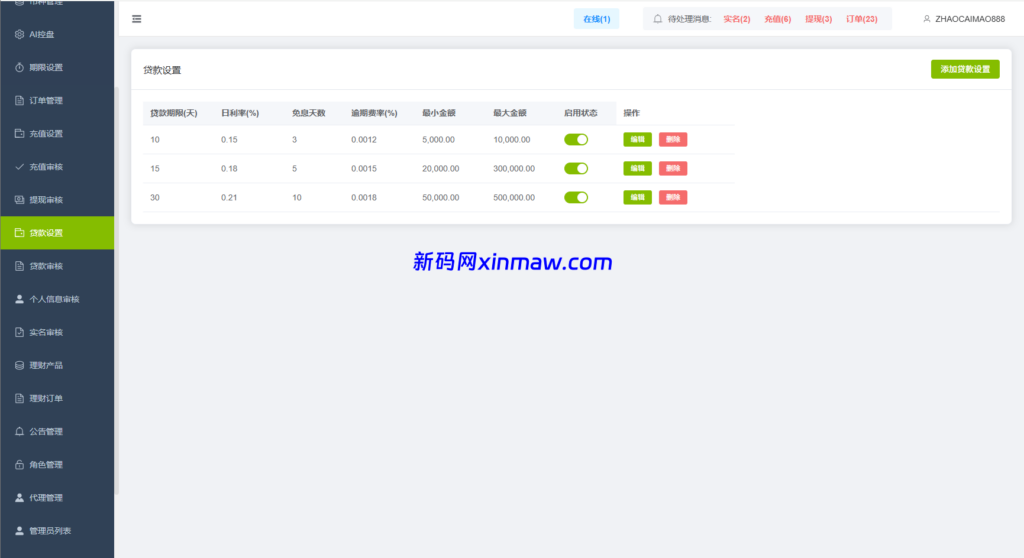Click the 20,000.00 minimum amount cell
The height and width of the screenshot is (558, 1024).
[x=441, y=169]
